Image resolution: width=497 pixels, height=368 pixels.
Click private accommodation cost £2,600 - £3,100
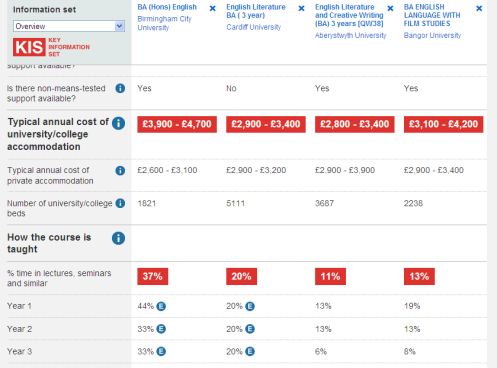click(167, 170)
